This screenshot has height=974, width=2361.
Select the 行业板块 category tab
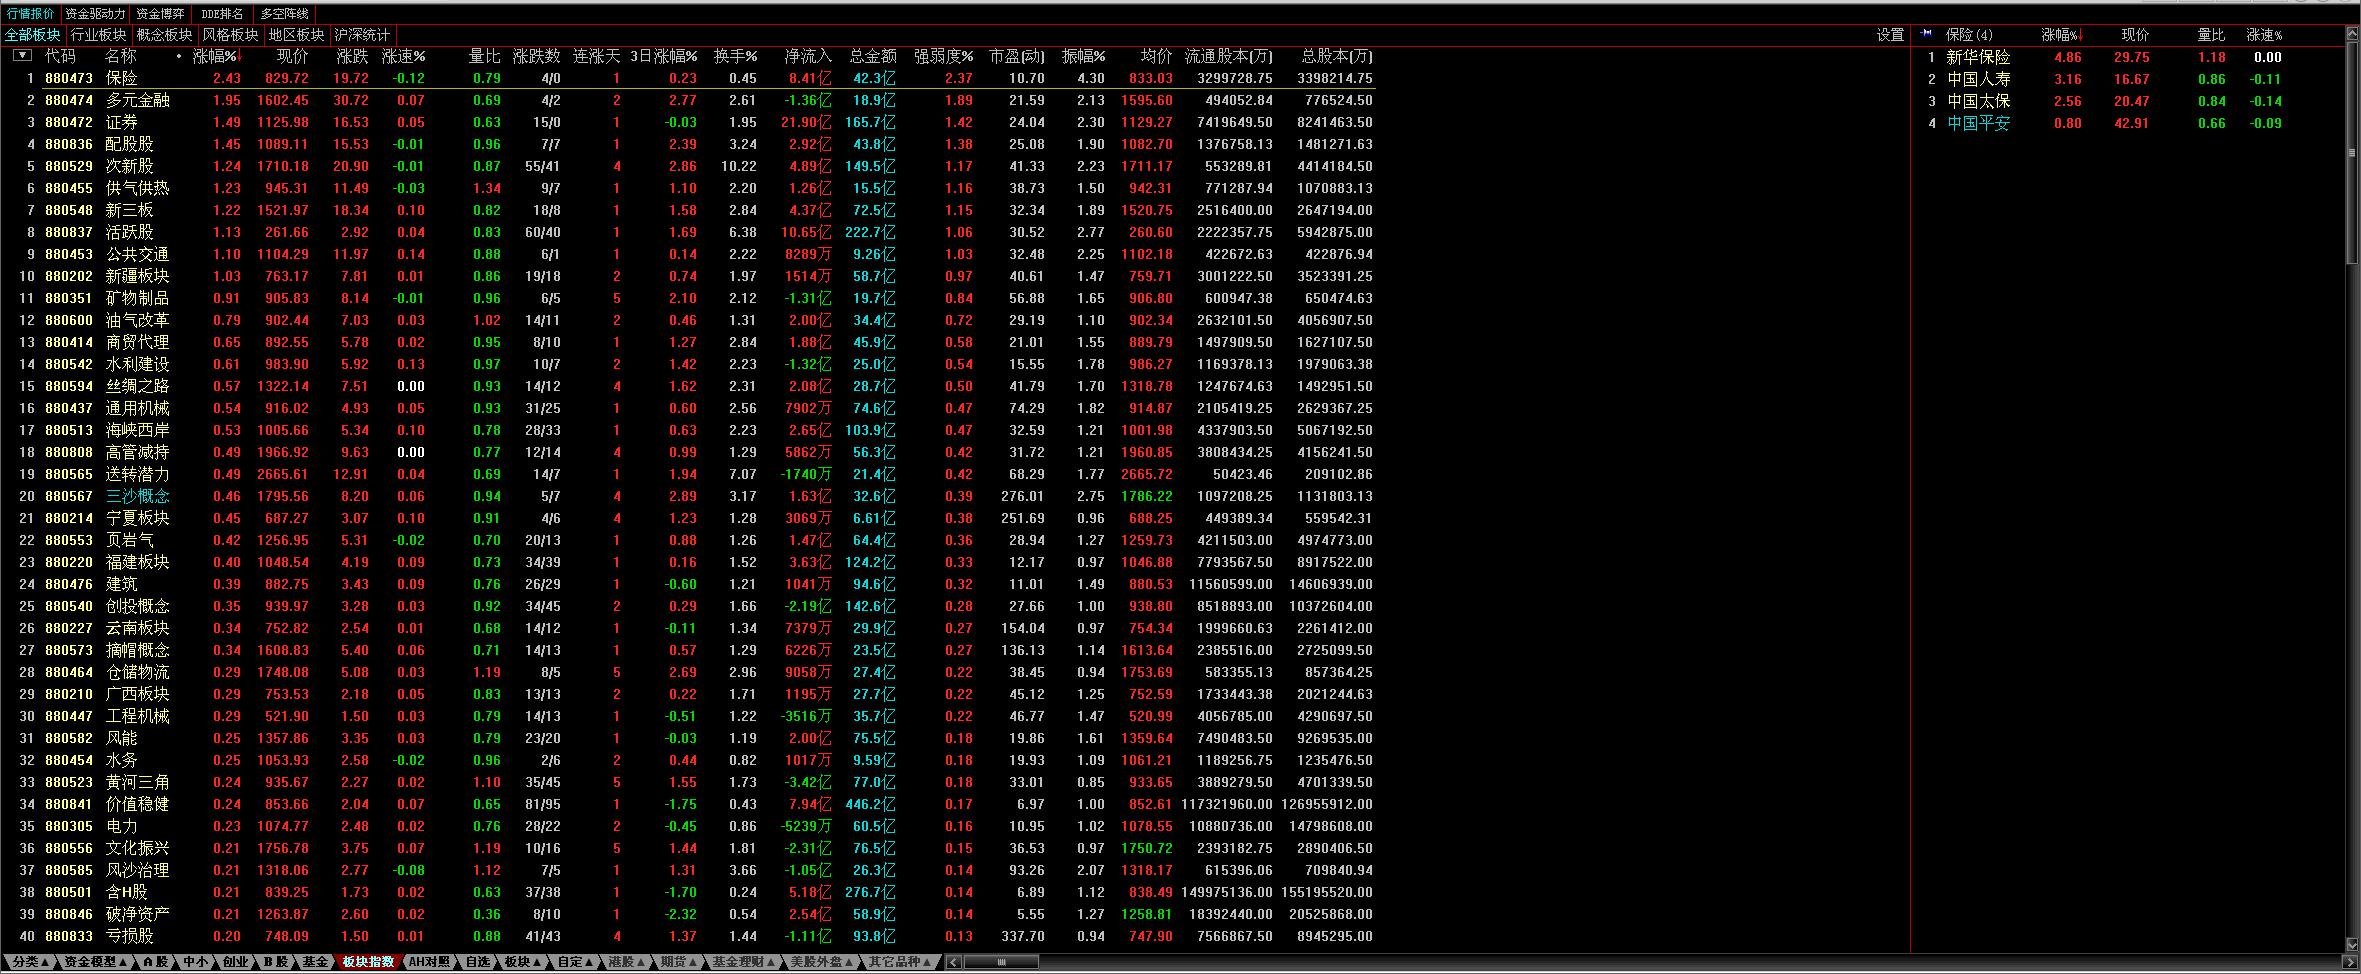coord(99,35)
